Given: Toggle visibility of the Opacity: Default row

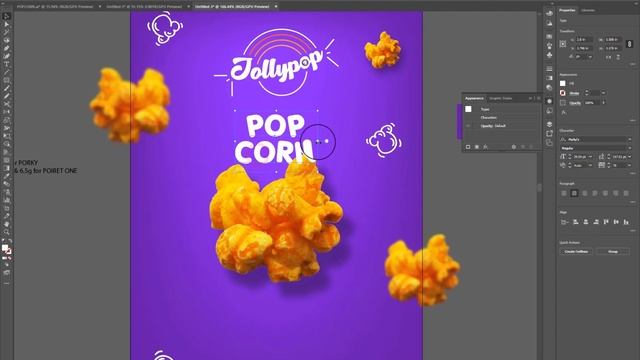Looking at the screenshot, I should (468, 126).
